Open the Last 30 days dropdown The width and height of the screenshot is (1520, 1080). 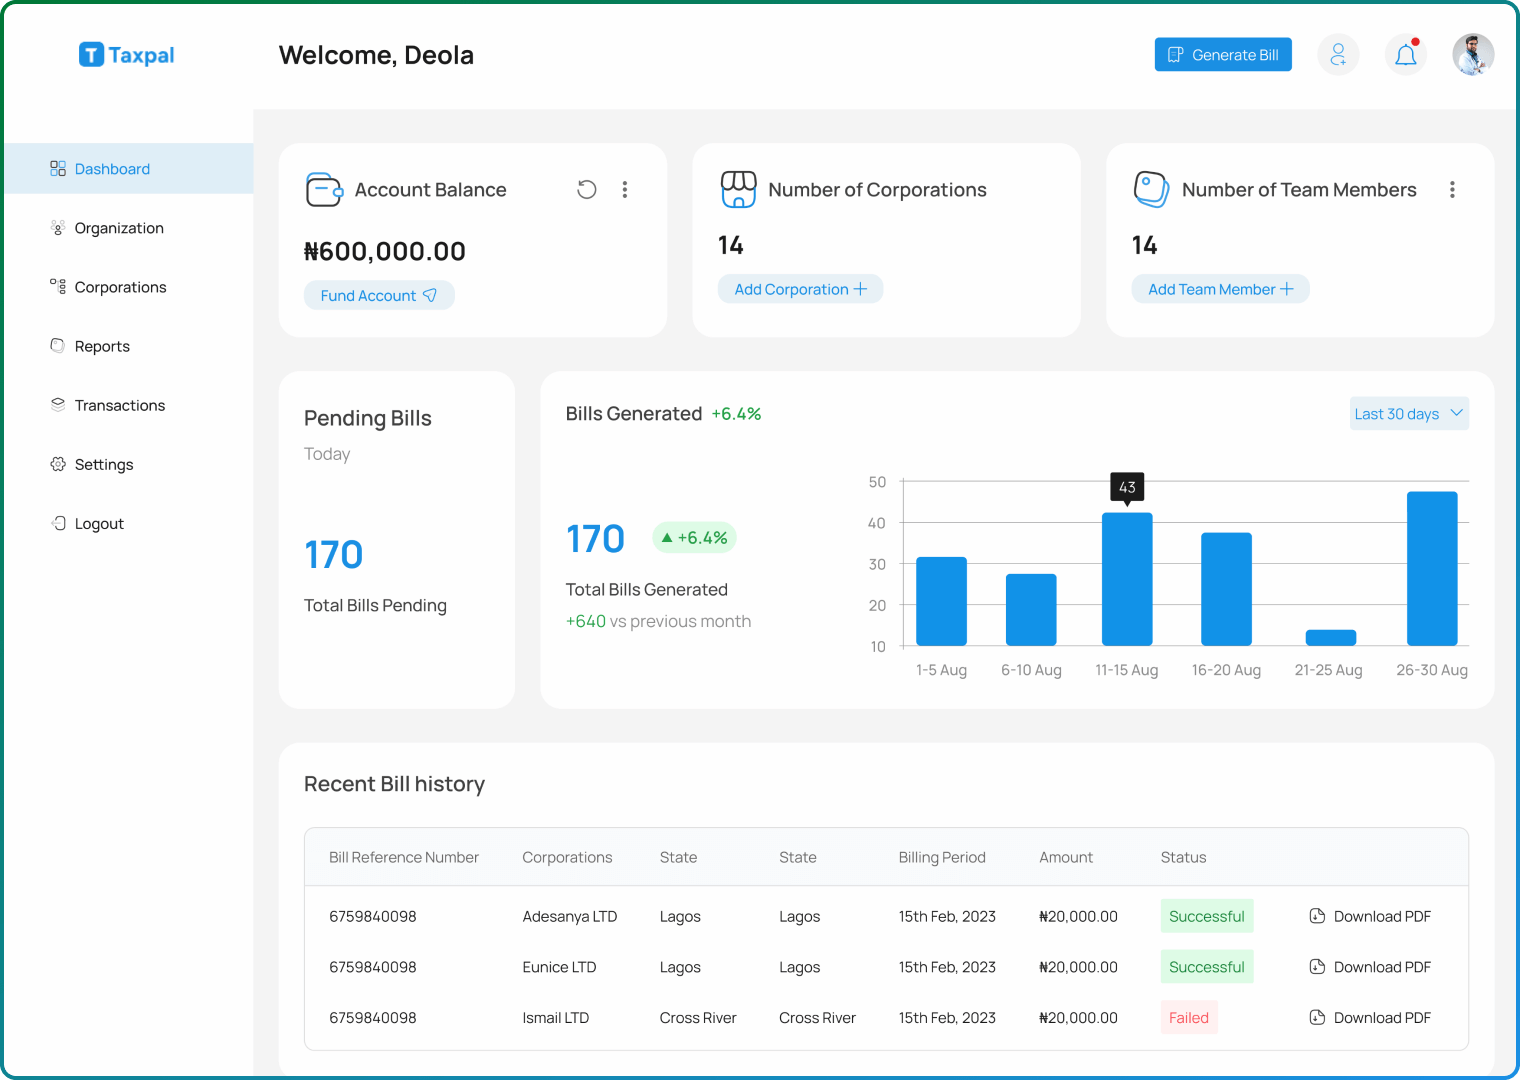[1409, 414]
